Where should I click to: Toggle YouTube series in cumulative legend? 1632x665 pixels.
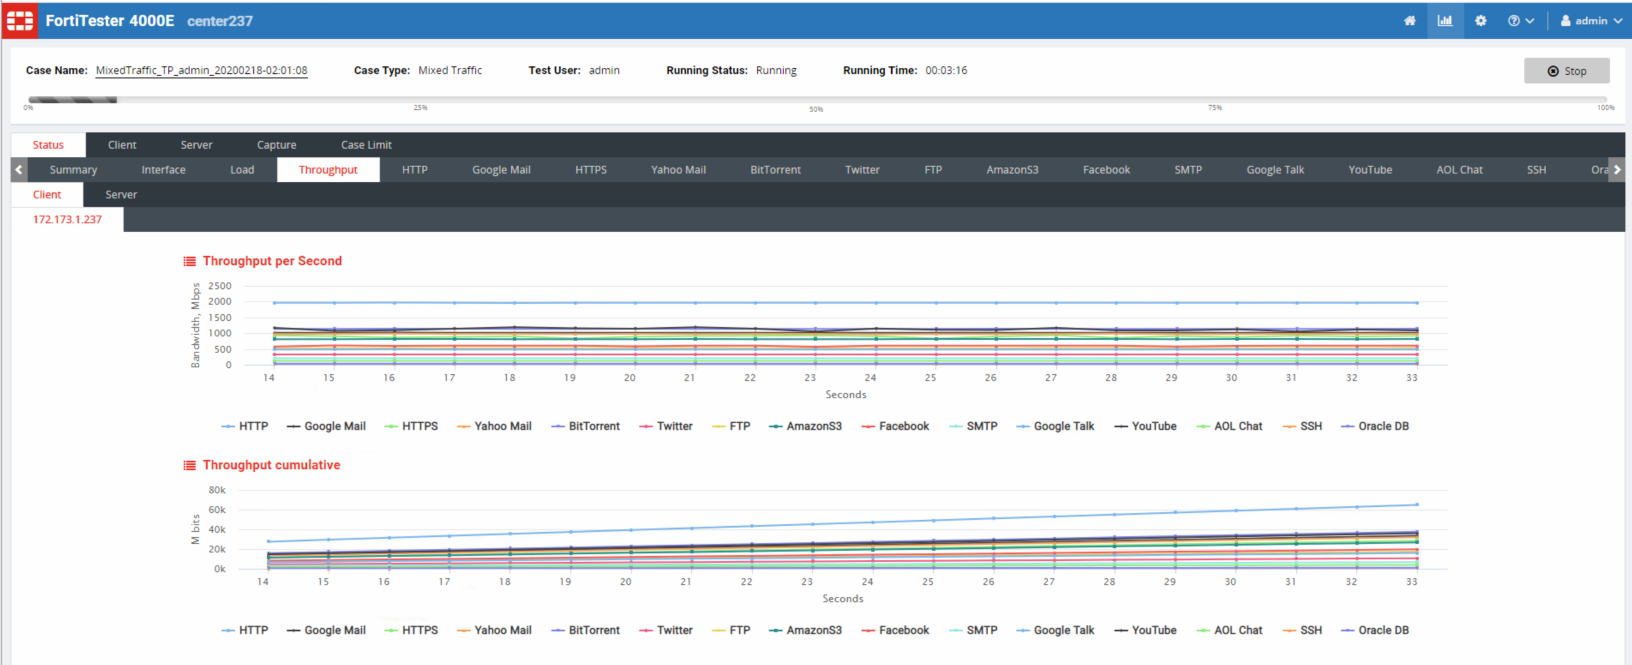point(1146,630)
